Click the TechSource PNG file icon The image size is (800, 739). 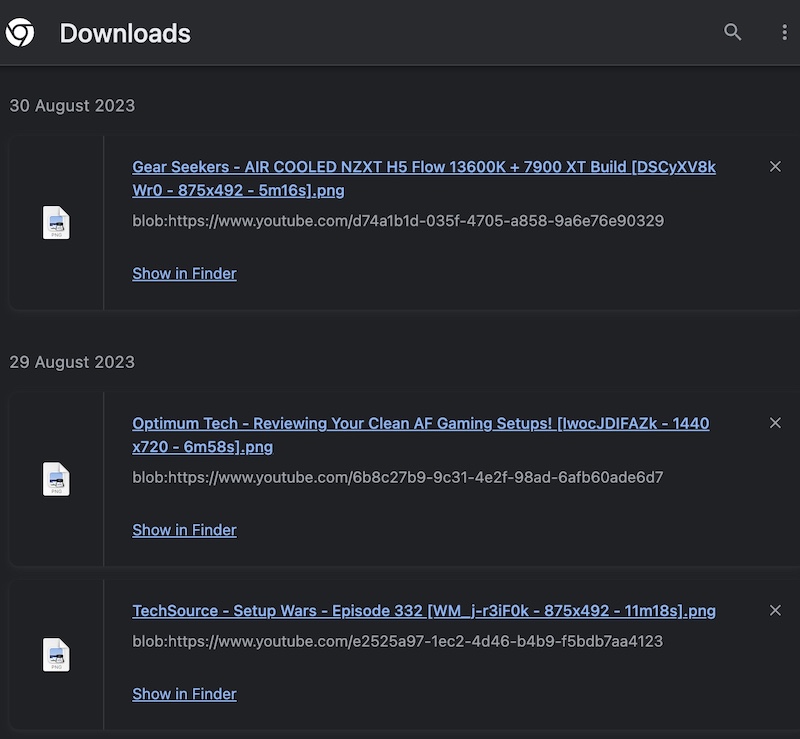(56, 655)
